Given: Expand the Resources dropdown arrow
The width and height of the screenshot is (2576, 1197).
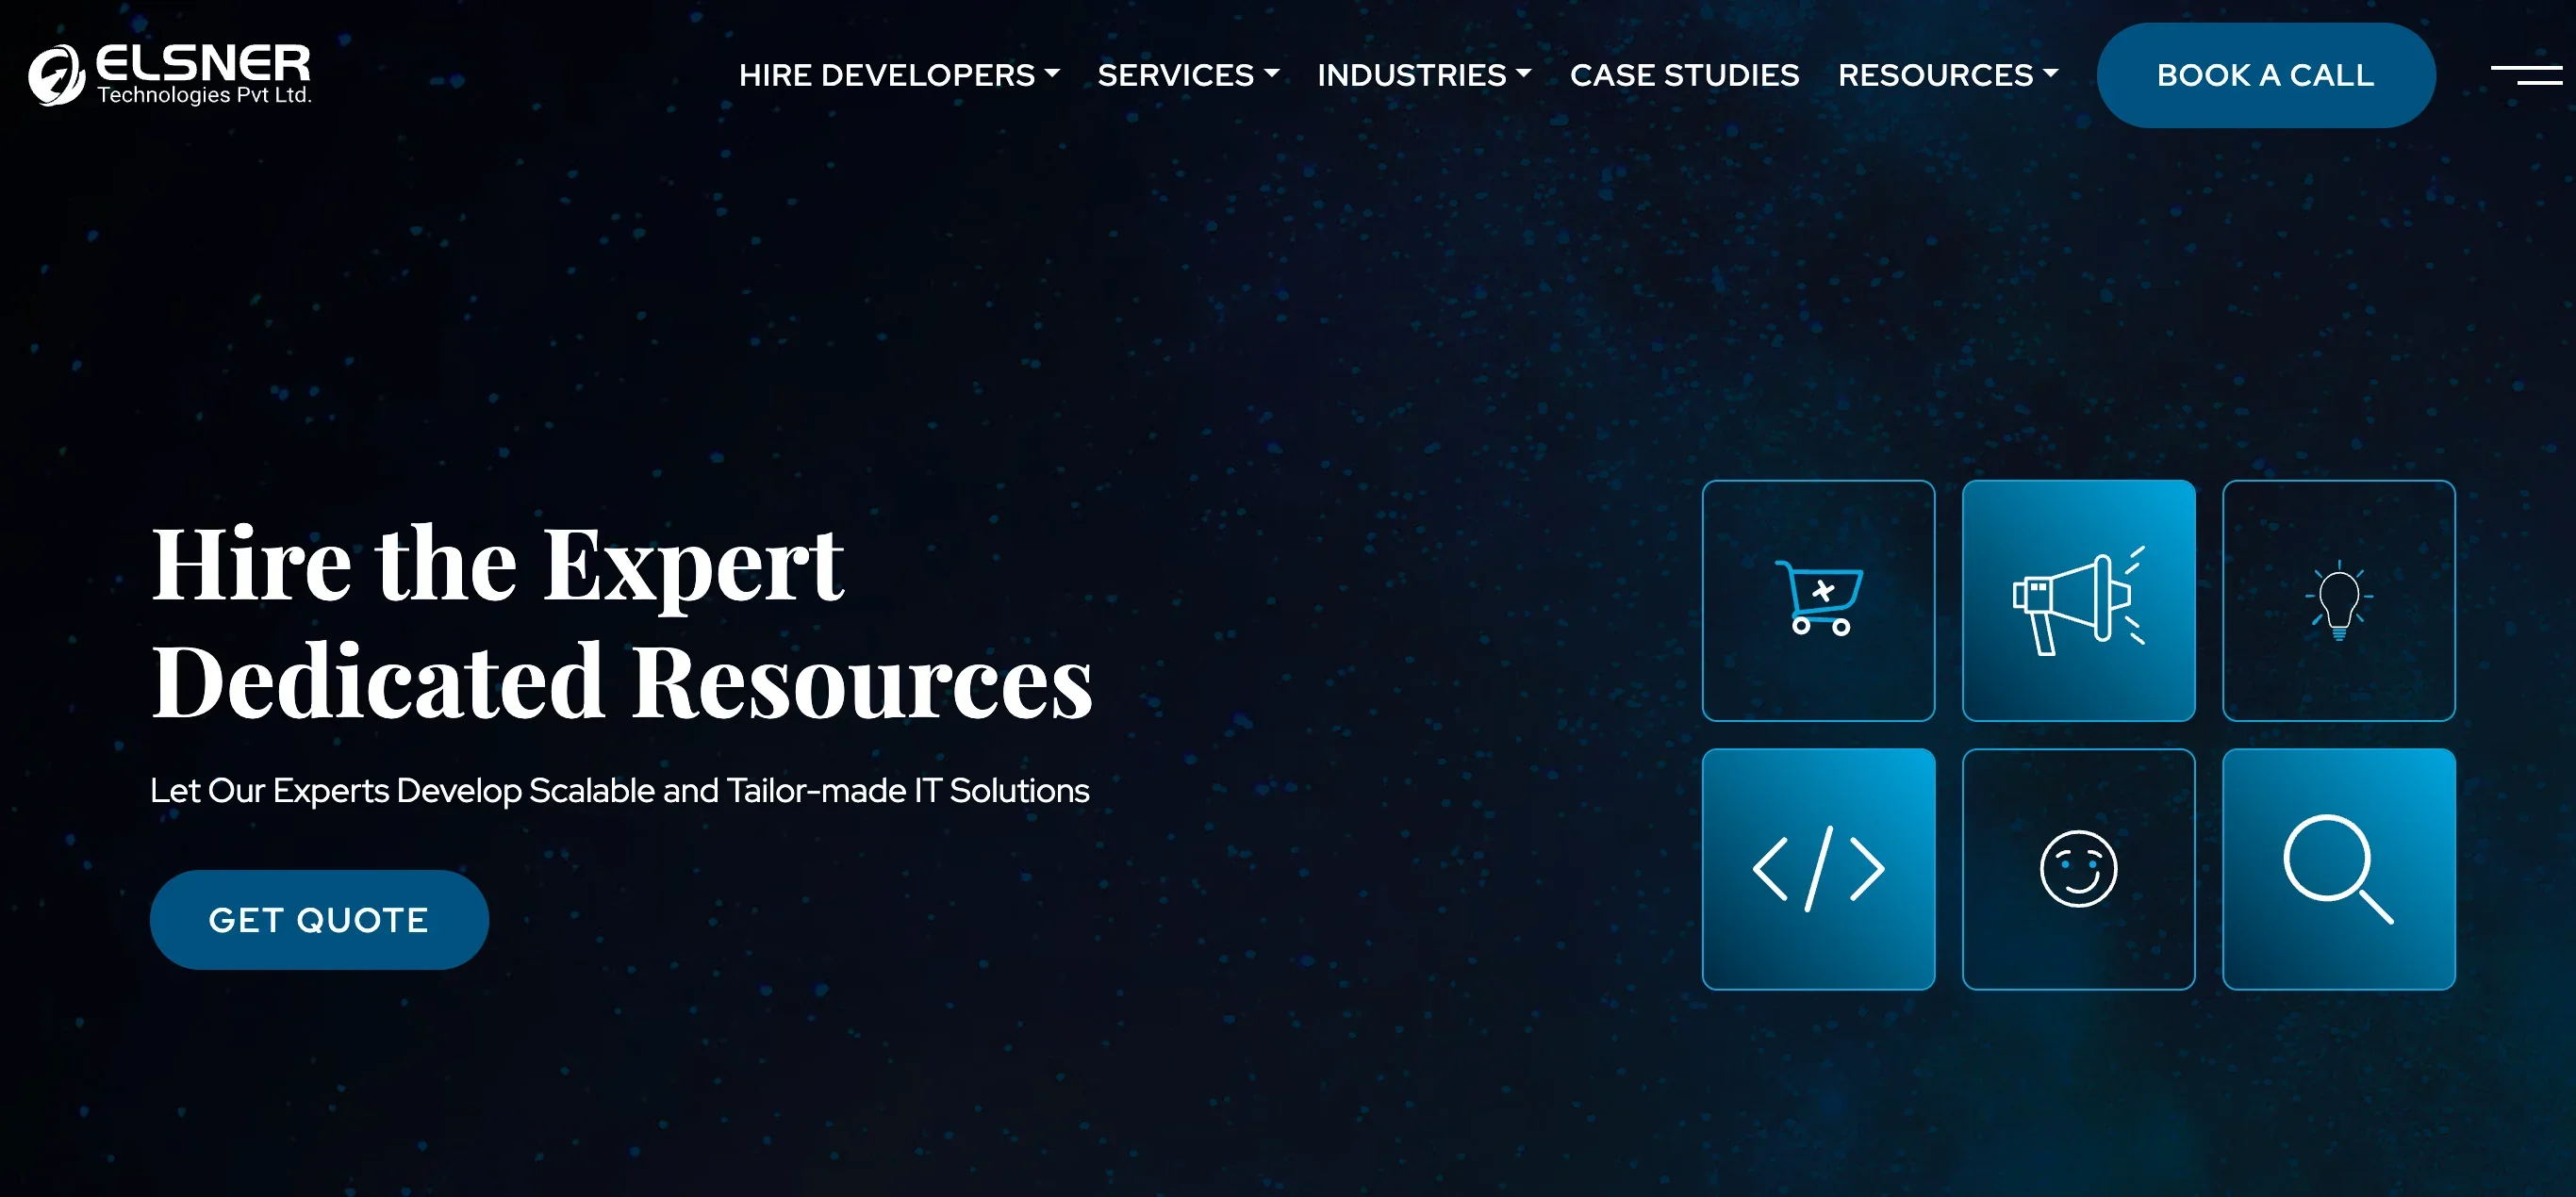Looking at the screenshot, I should 2051,74.
